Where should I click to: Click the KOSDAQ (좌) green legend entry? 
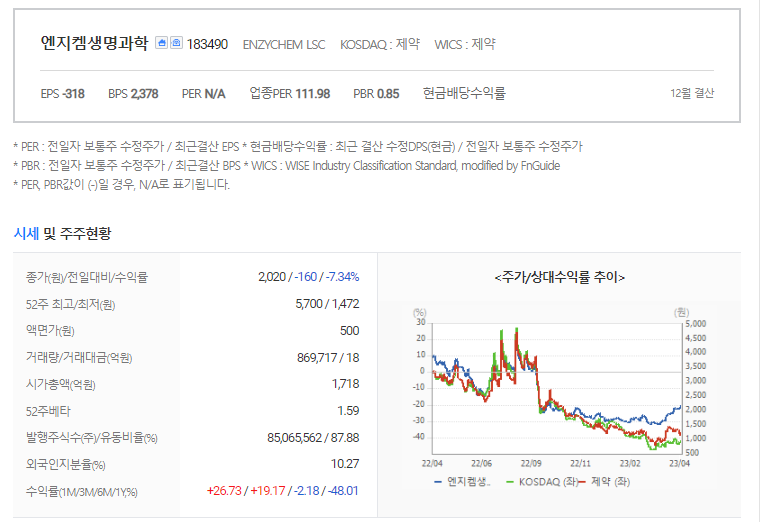(542, 482)
